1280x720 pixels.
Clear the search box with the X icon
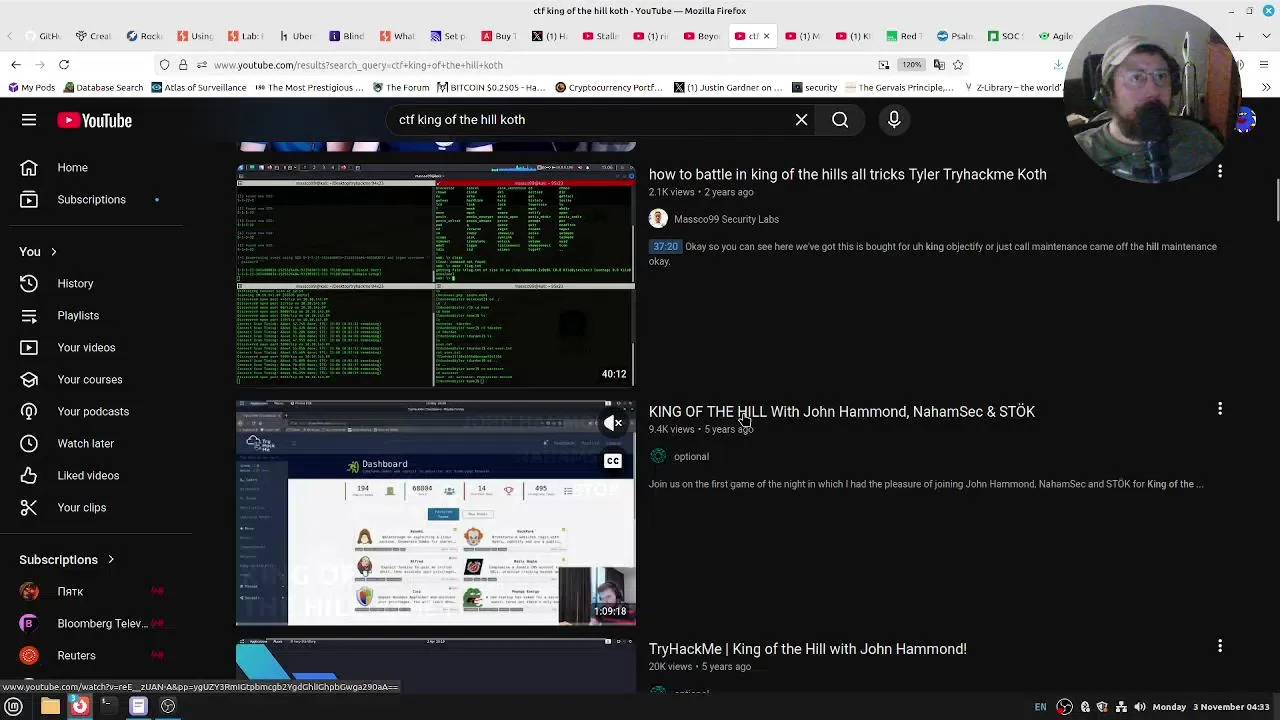point(801,120)
